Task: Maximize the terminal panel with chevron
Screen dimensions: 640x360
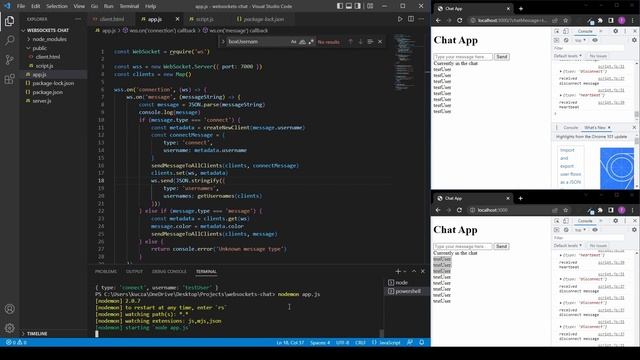Action: point(414,271)
